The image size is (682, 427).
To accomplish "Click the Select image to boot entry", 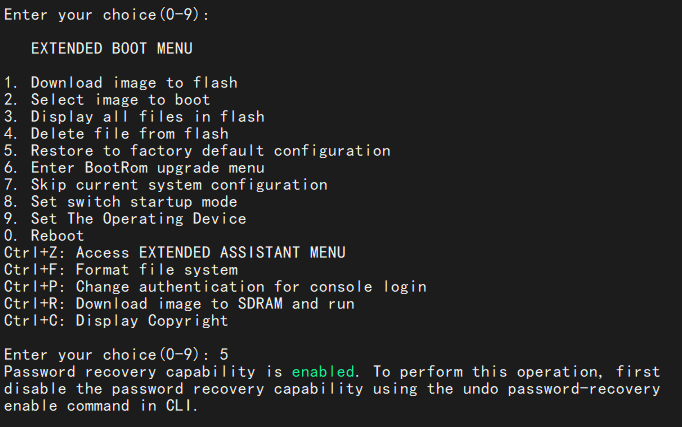I will point(107,99).
